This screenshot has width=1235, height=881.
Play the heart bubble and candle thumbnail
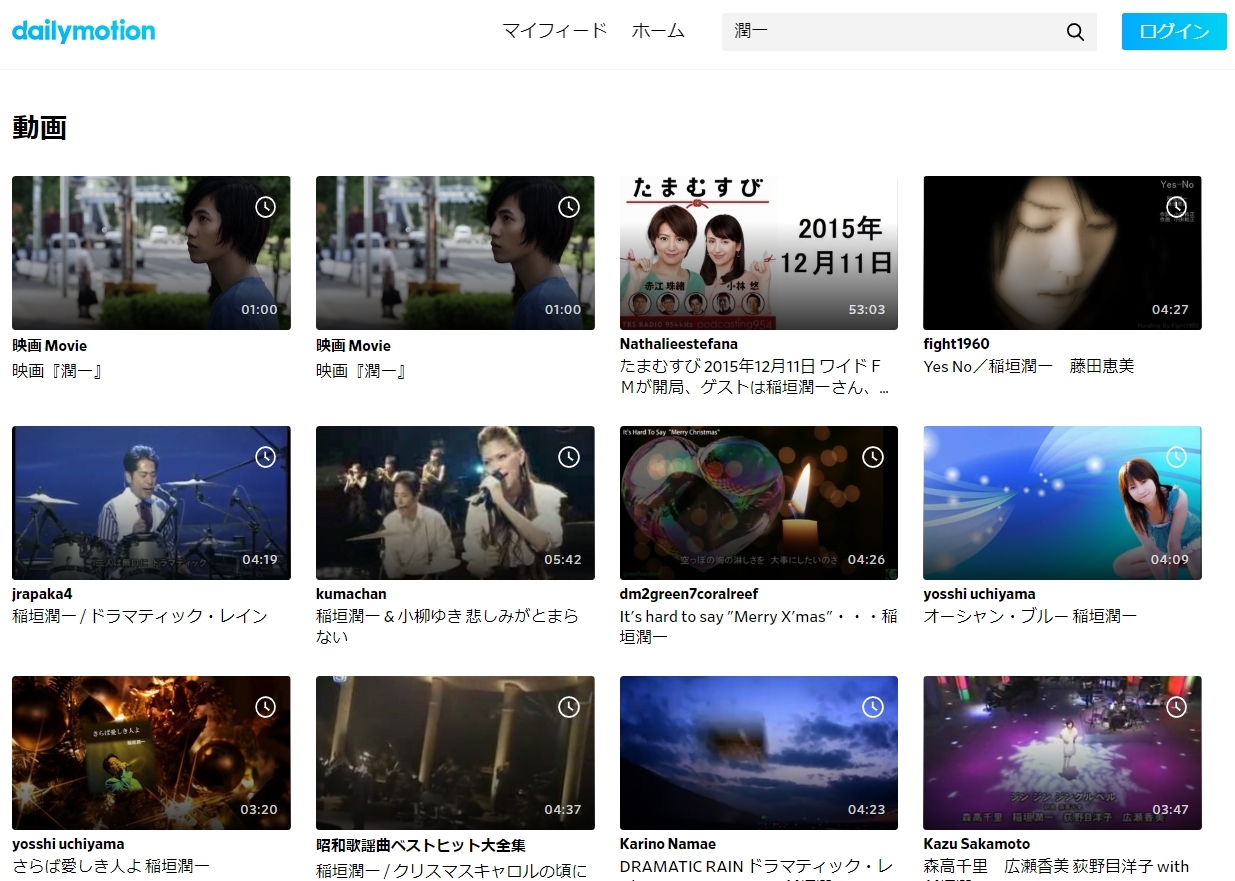point(759,503)
